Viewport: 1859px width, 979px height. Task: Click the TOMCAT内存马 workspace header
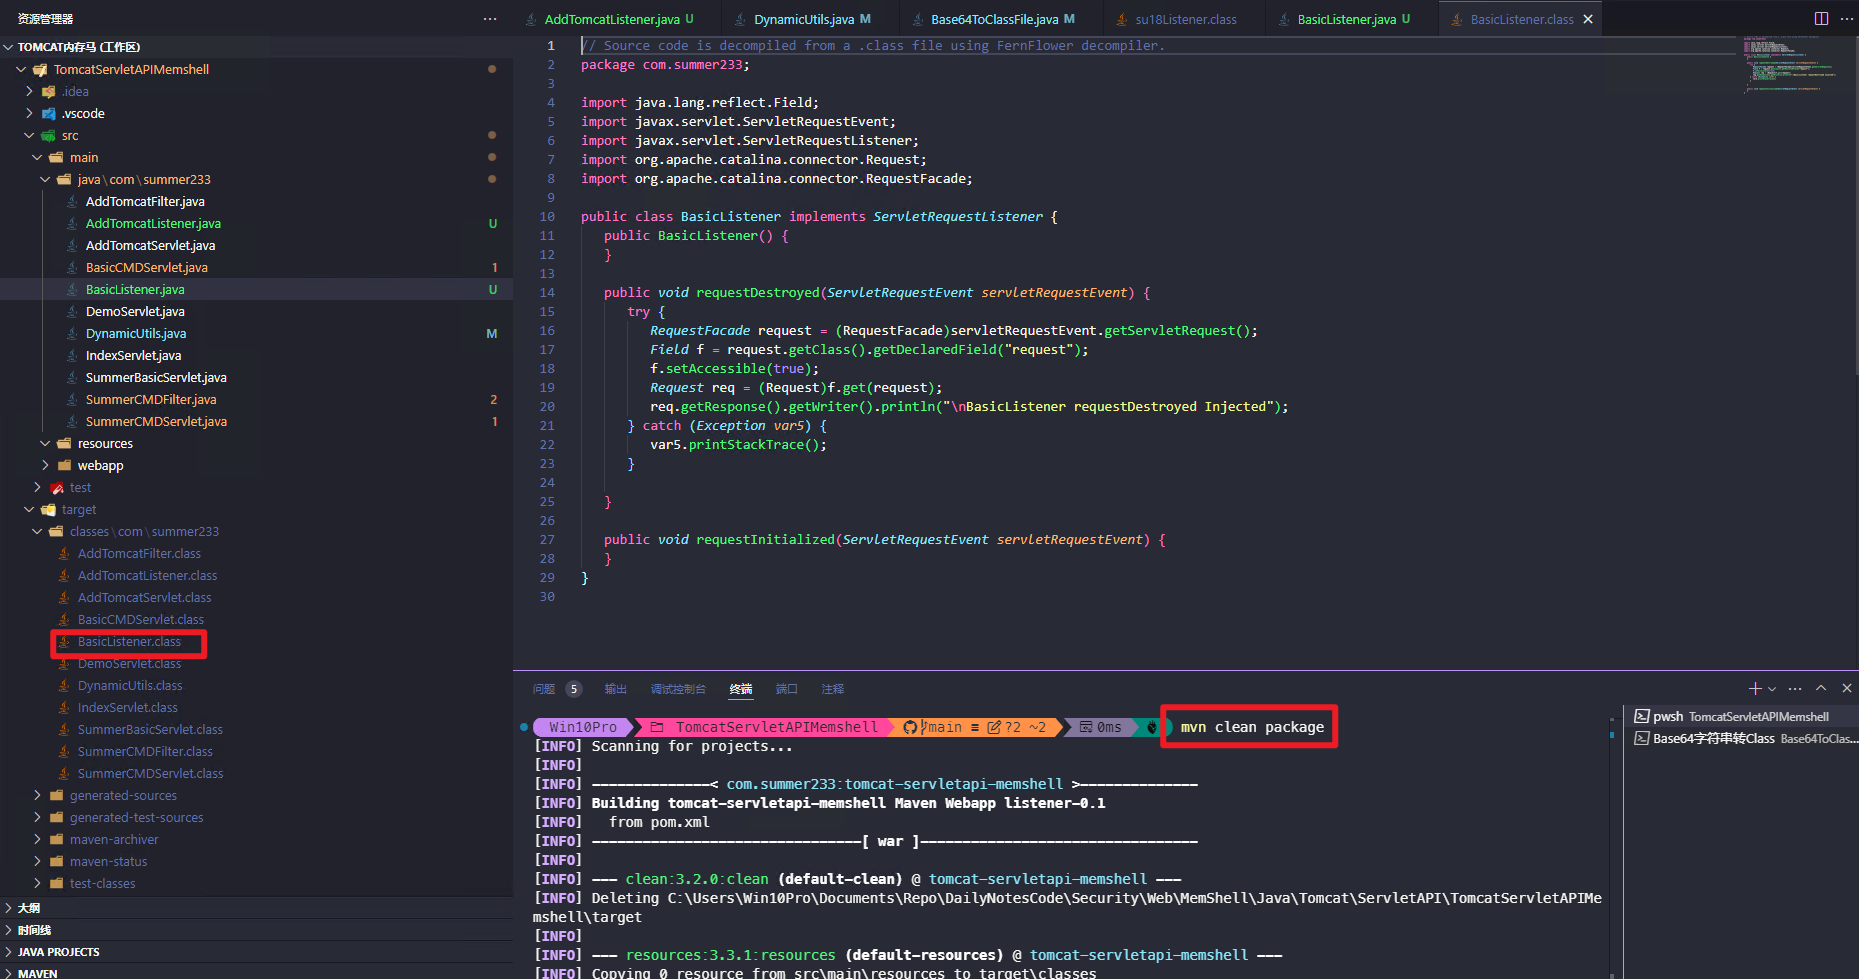point(256,47)
